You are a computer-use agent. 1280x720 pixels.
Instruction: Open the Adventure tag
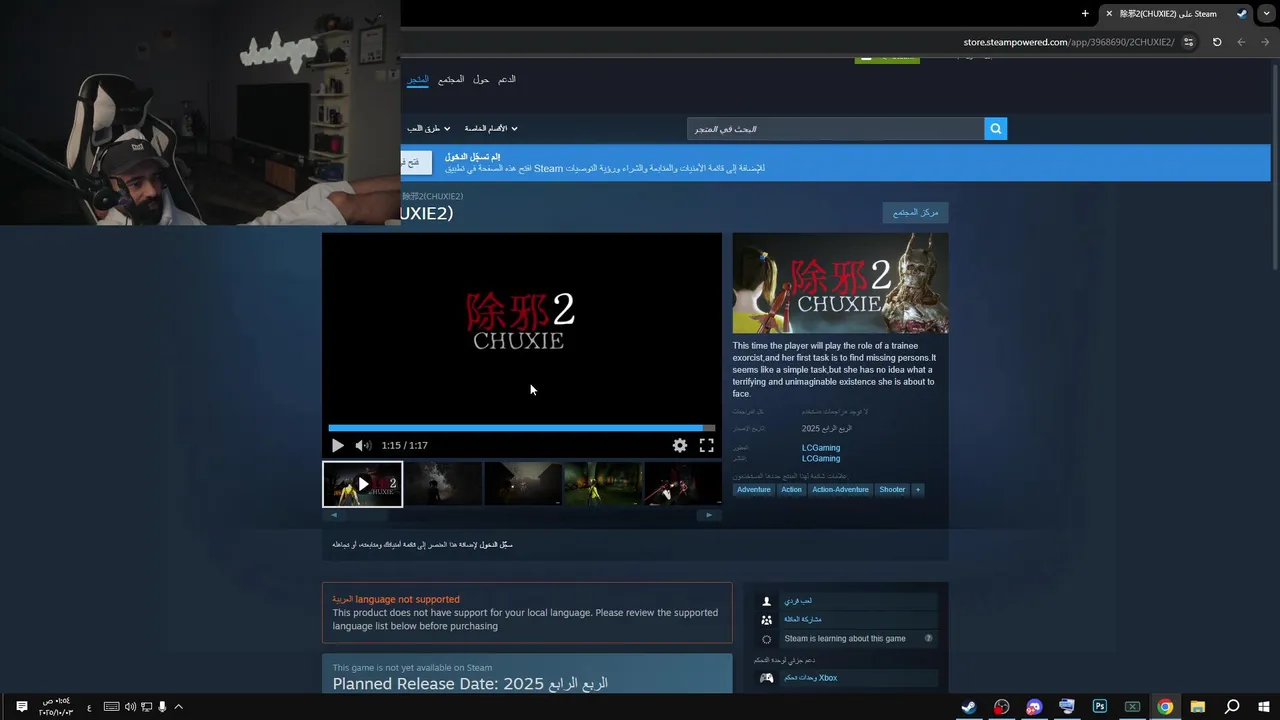coord(754,490)
